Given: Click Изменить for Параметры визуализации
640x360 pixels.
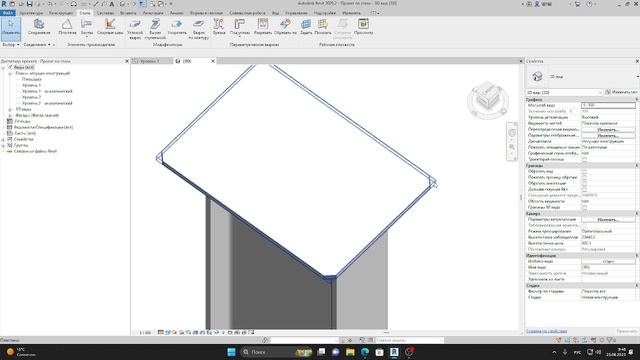Looking at the screenshot, I should [608, 220].
